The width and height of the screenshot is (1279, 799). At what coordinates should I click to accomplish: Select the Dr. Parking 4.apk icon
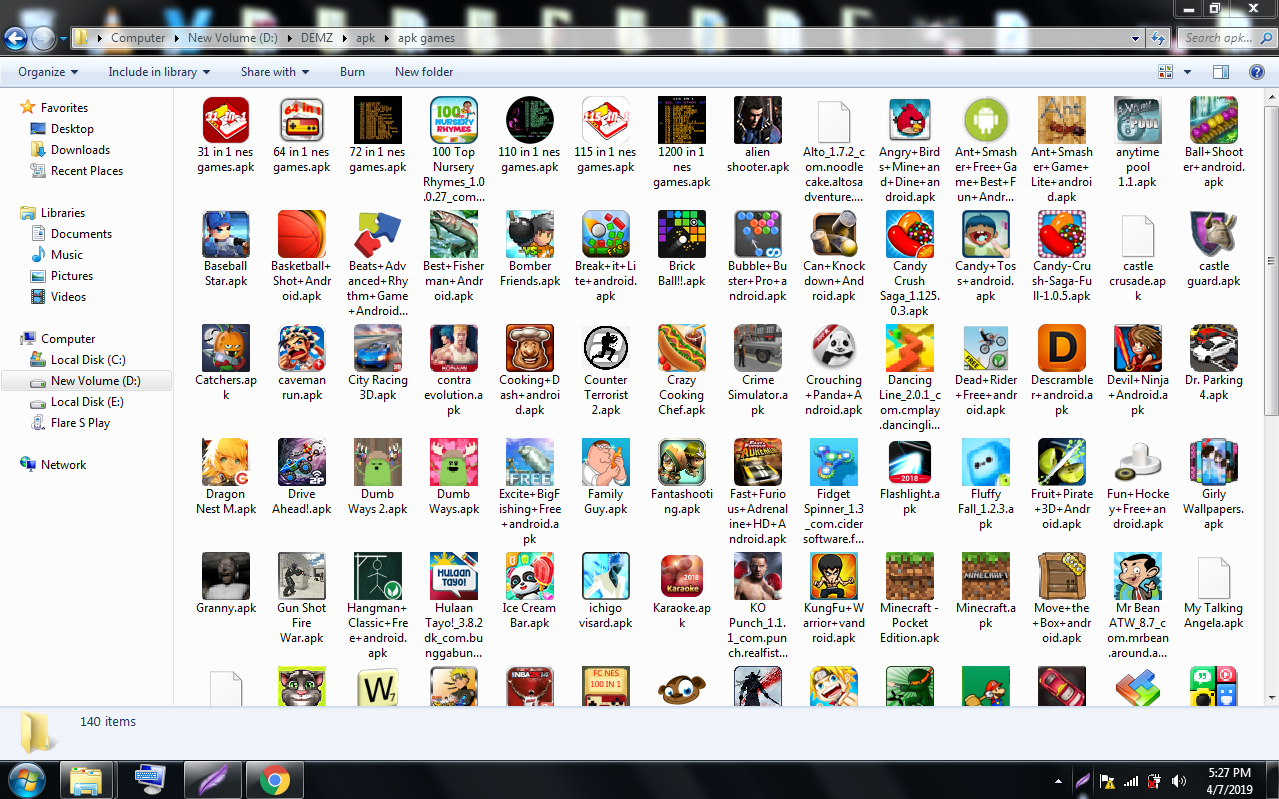coord(1213,348)
